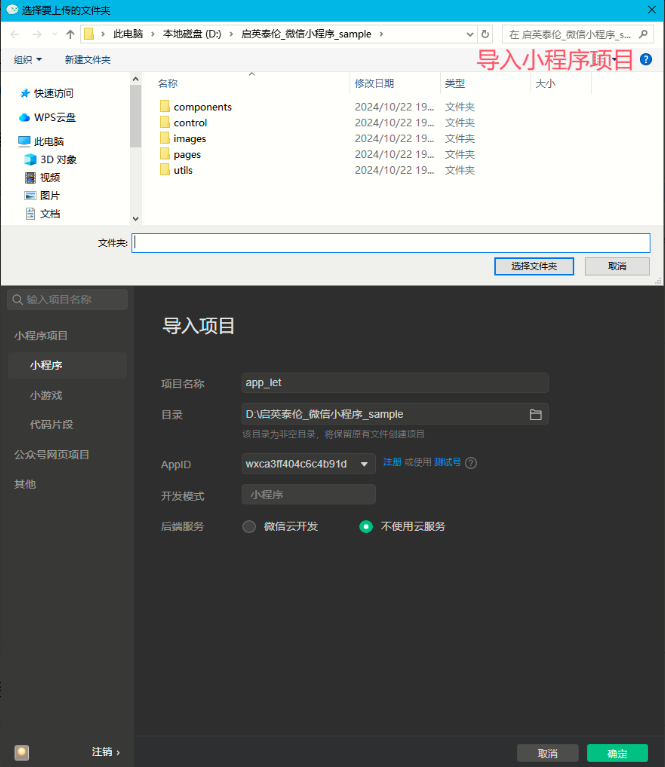
Task: Click the folder browse icon in 目录 field
Action: click(535, 414)
